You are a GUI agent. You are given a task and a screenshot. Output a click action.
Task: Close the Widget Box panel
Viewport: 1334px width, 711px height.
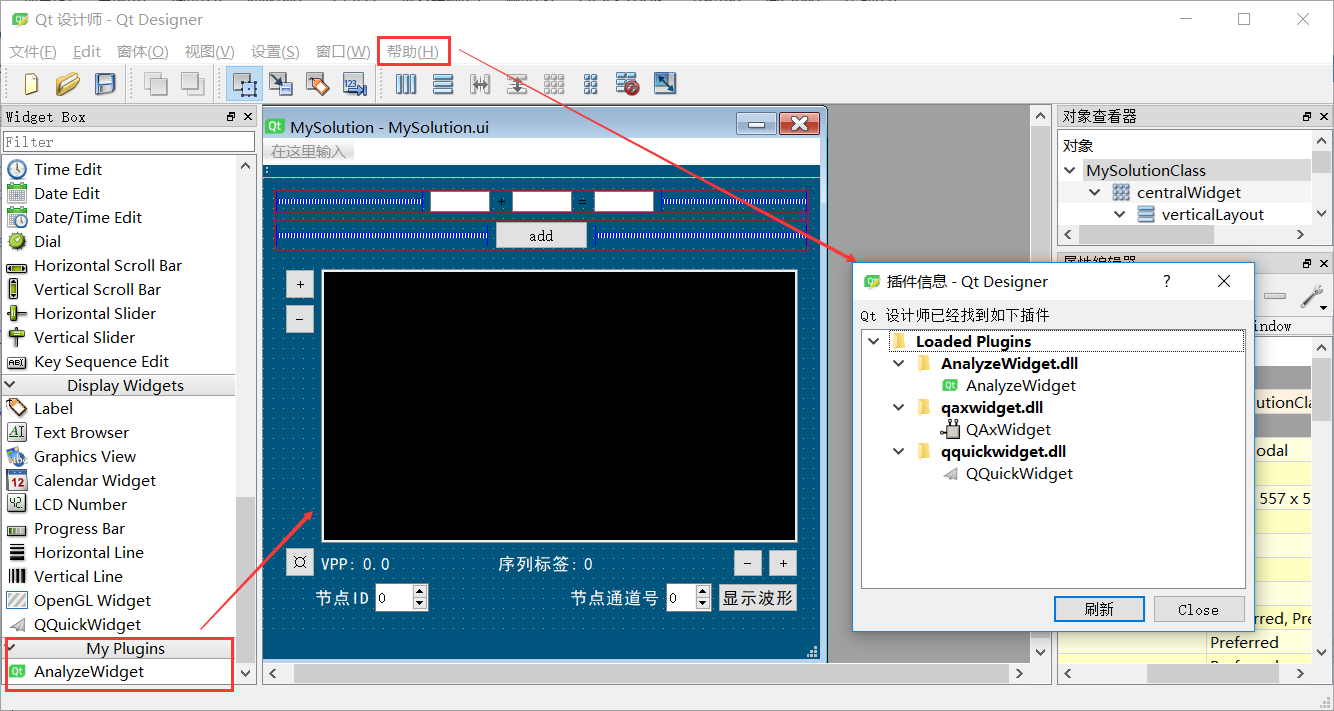tap(246, 117)
